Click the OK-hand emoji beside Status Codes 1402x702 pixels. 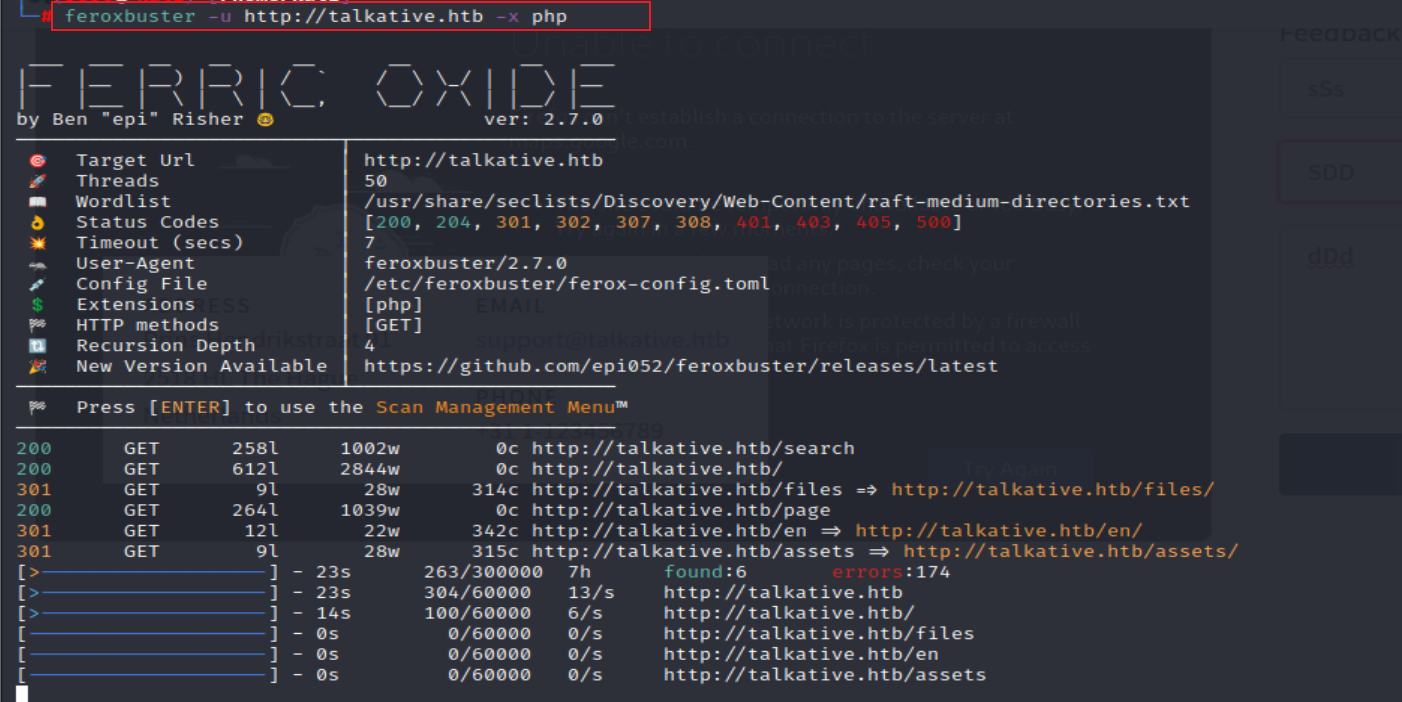38,222
